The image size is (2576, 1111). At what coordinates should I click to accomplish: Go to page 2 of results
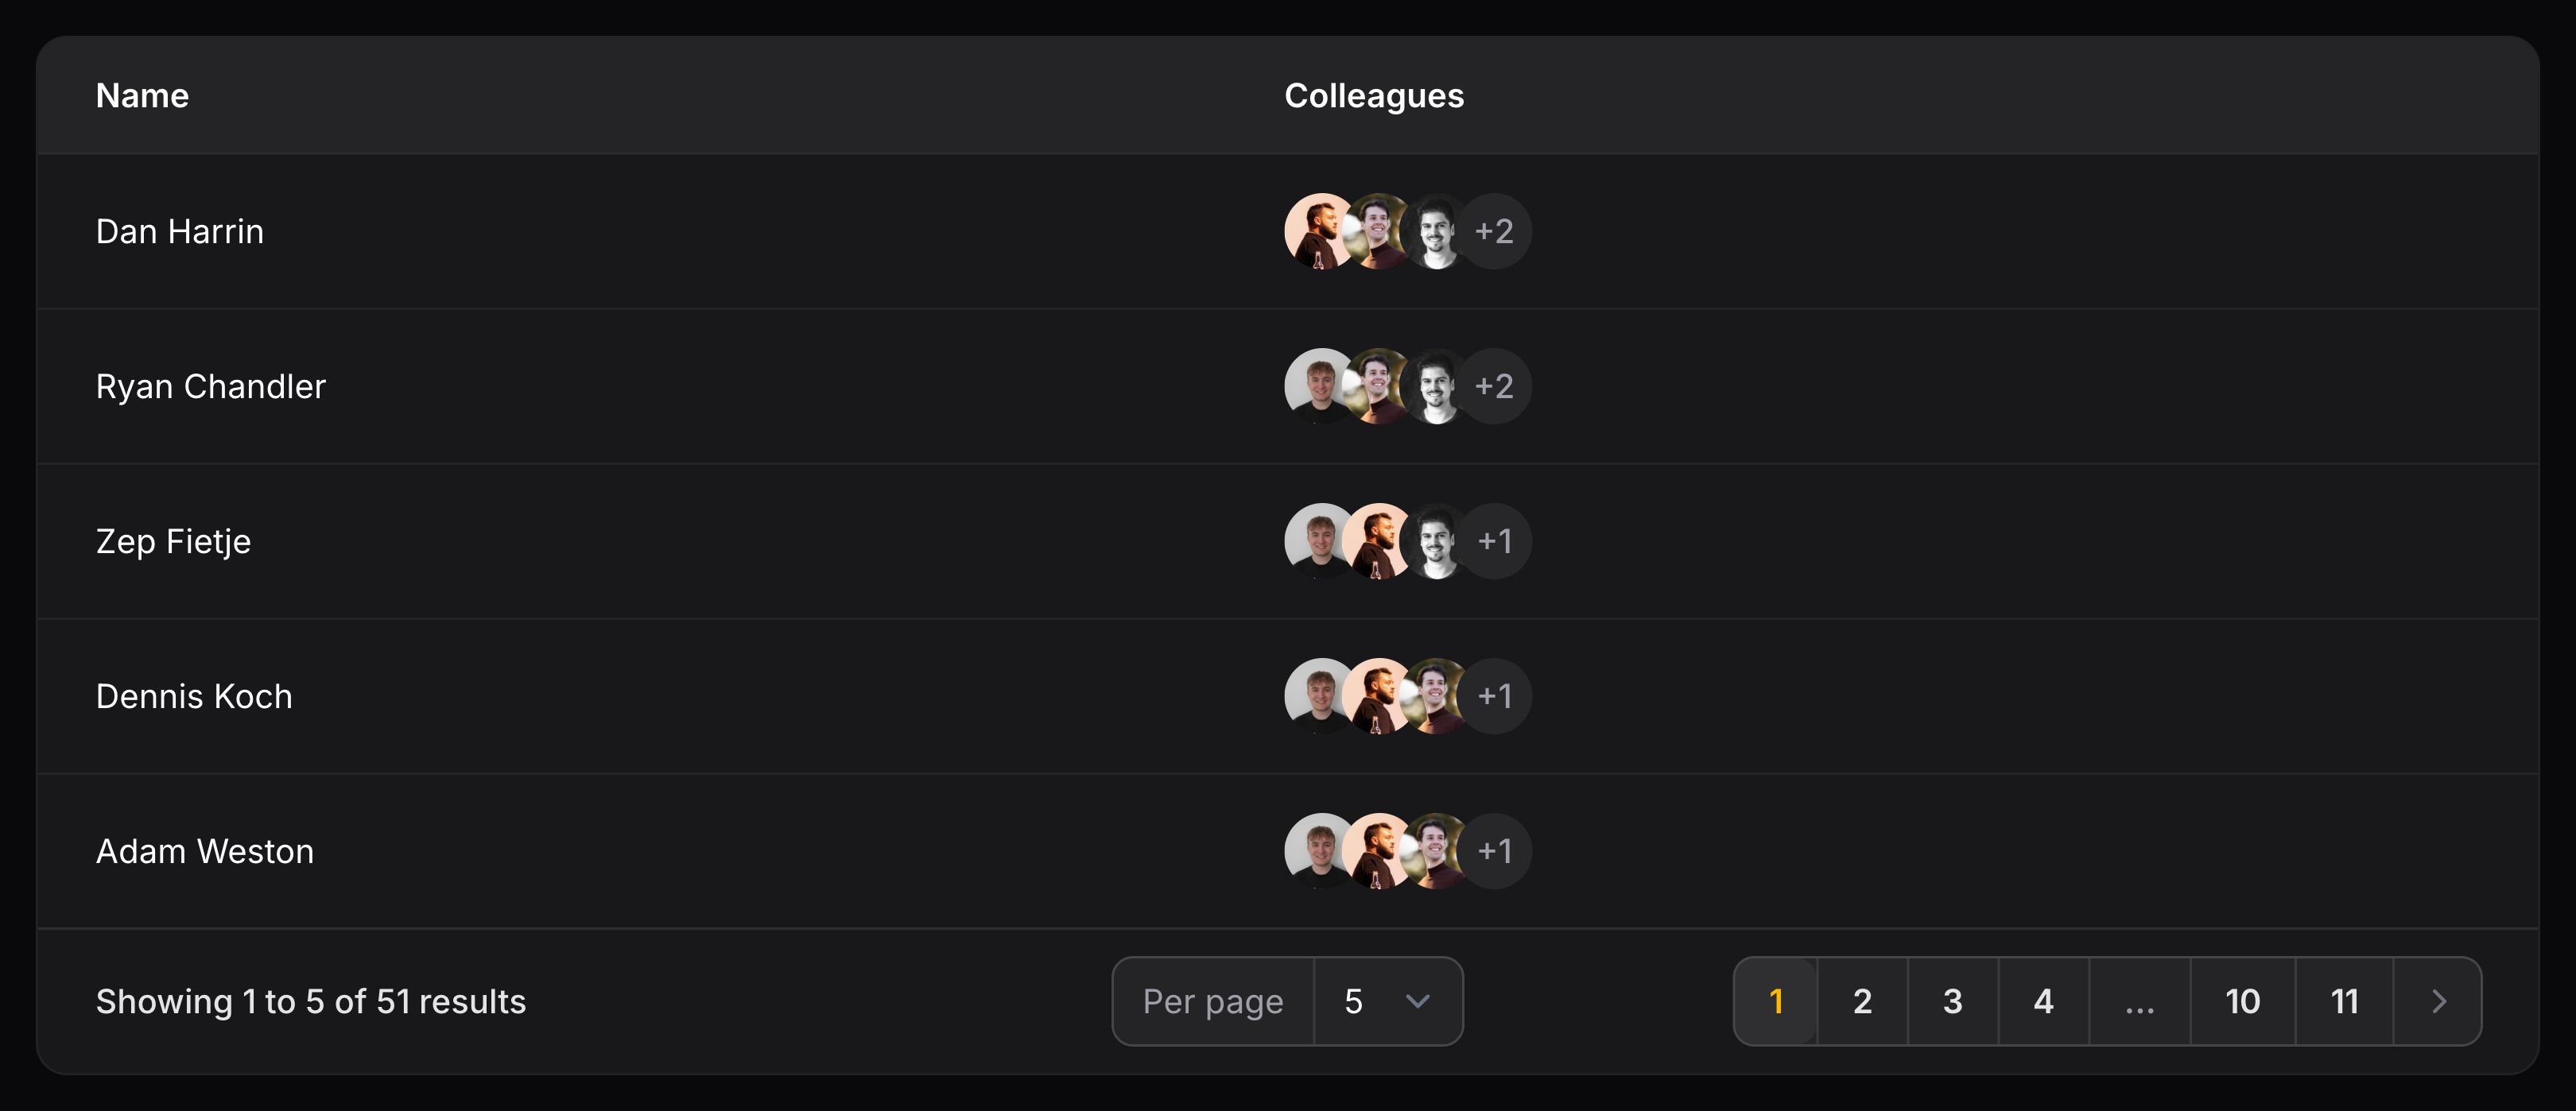[x=1863, y=1001]
